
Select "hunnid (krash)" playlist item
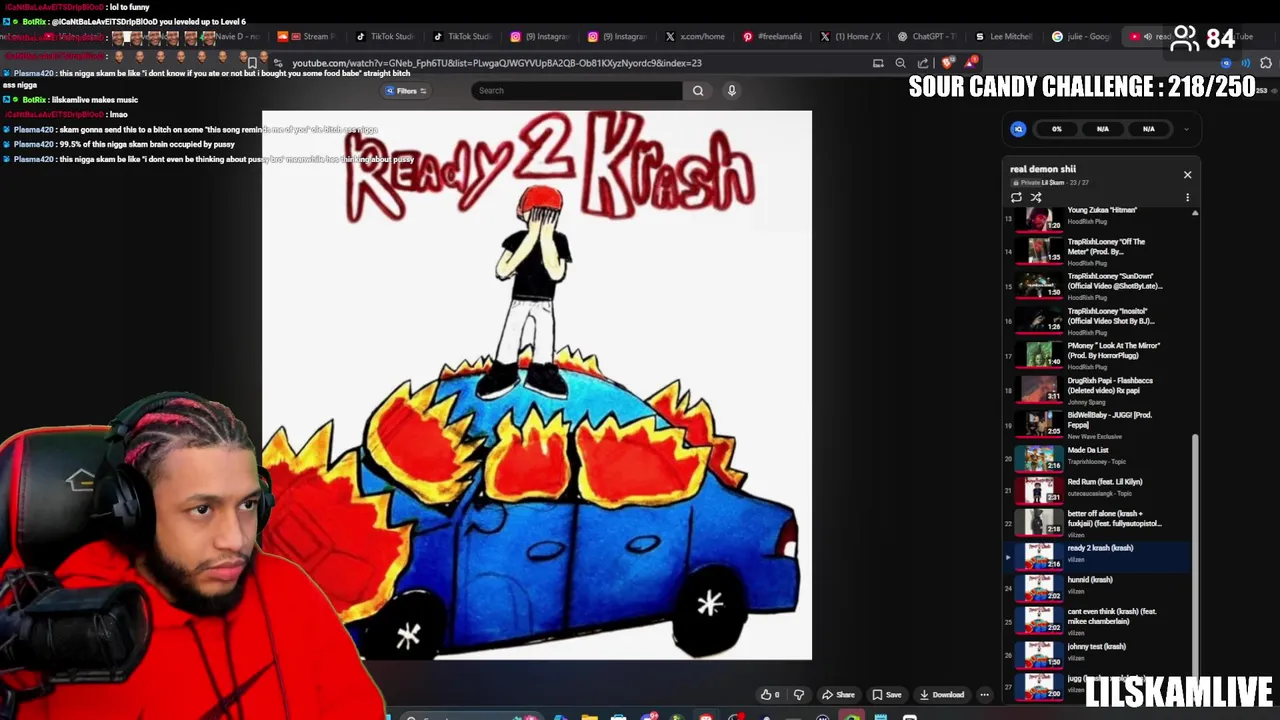1098,587
